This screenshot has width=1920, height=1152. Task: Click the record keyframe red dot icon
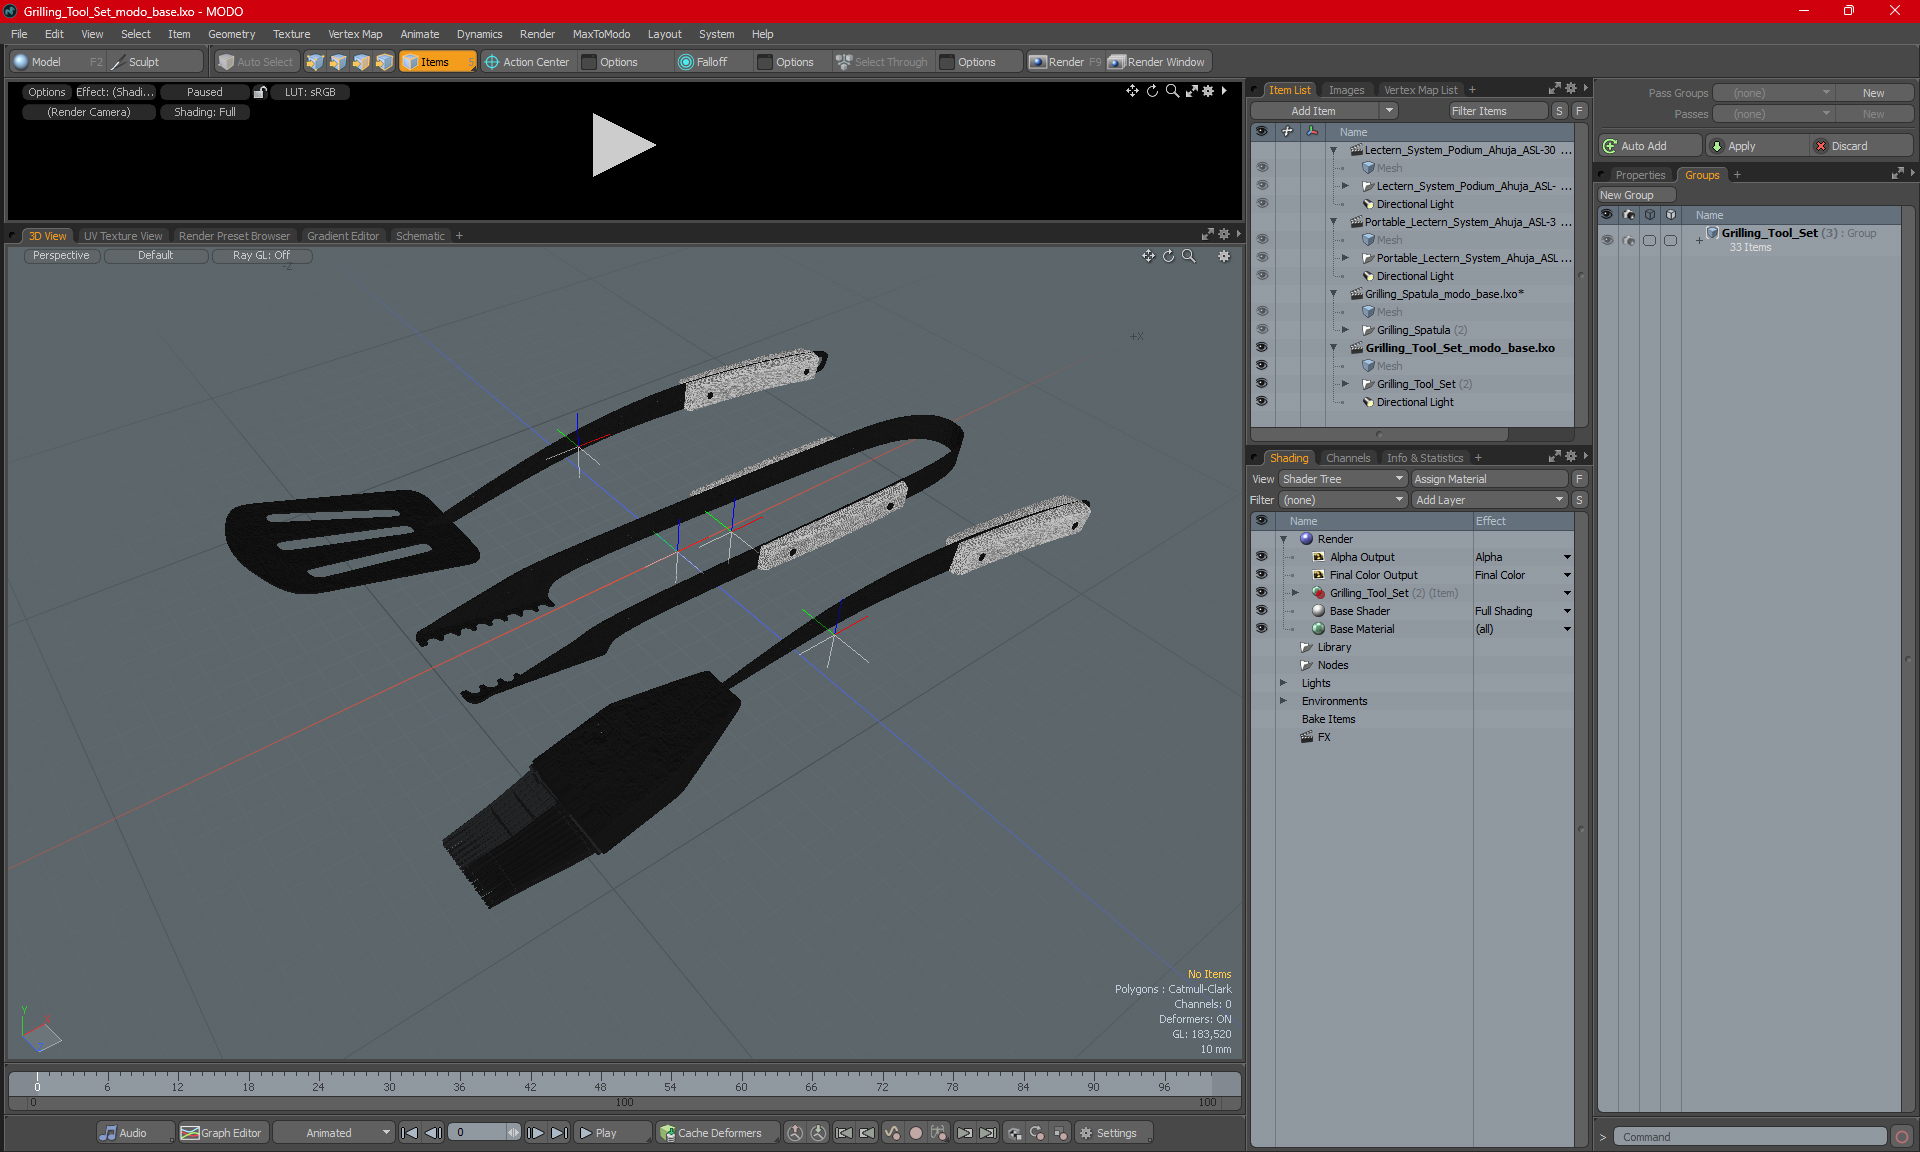click(x=915, y=1133)
